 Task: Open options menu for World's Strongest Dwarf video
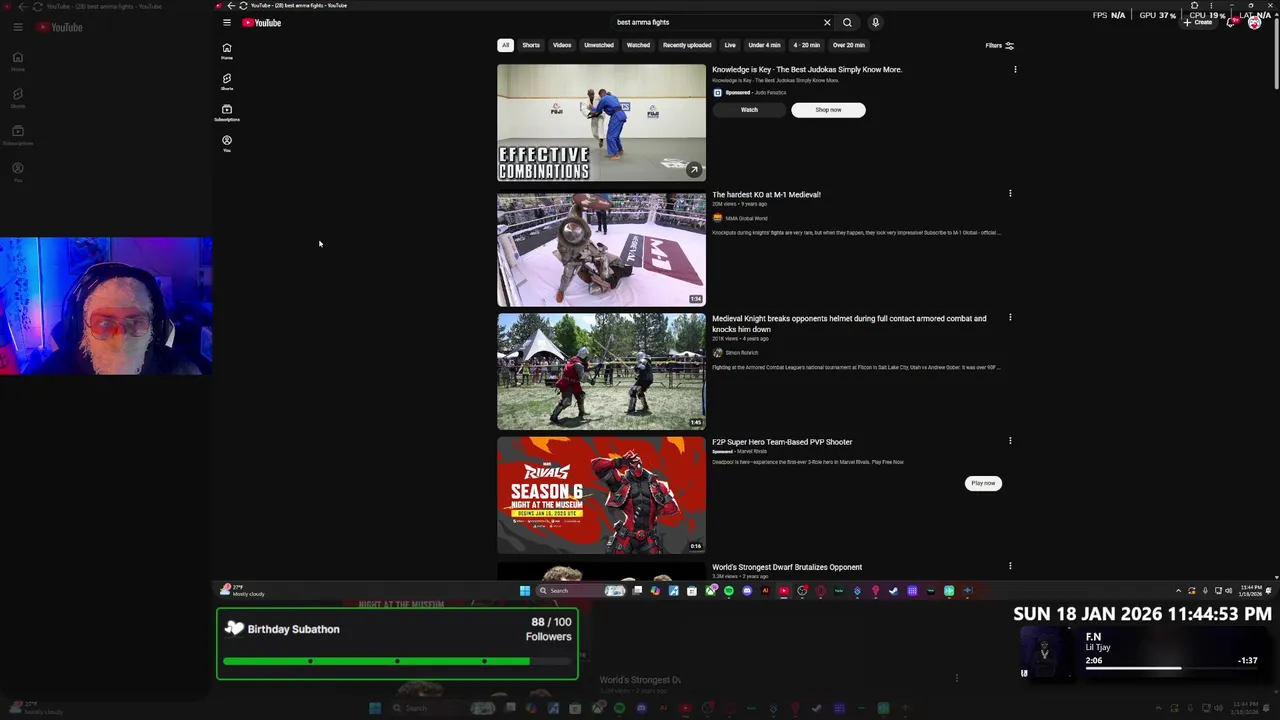tap(1010, 566)
